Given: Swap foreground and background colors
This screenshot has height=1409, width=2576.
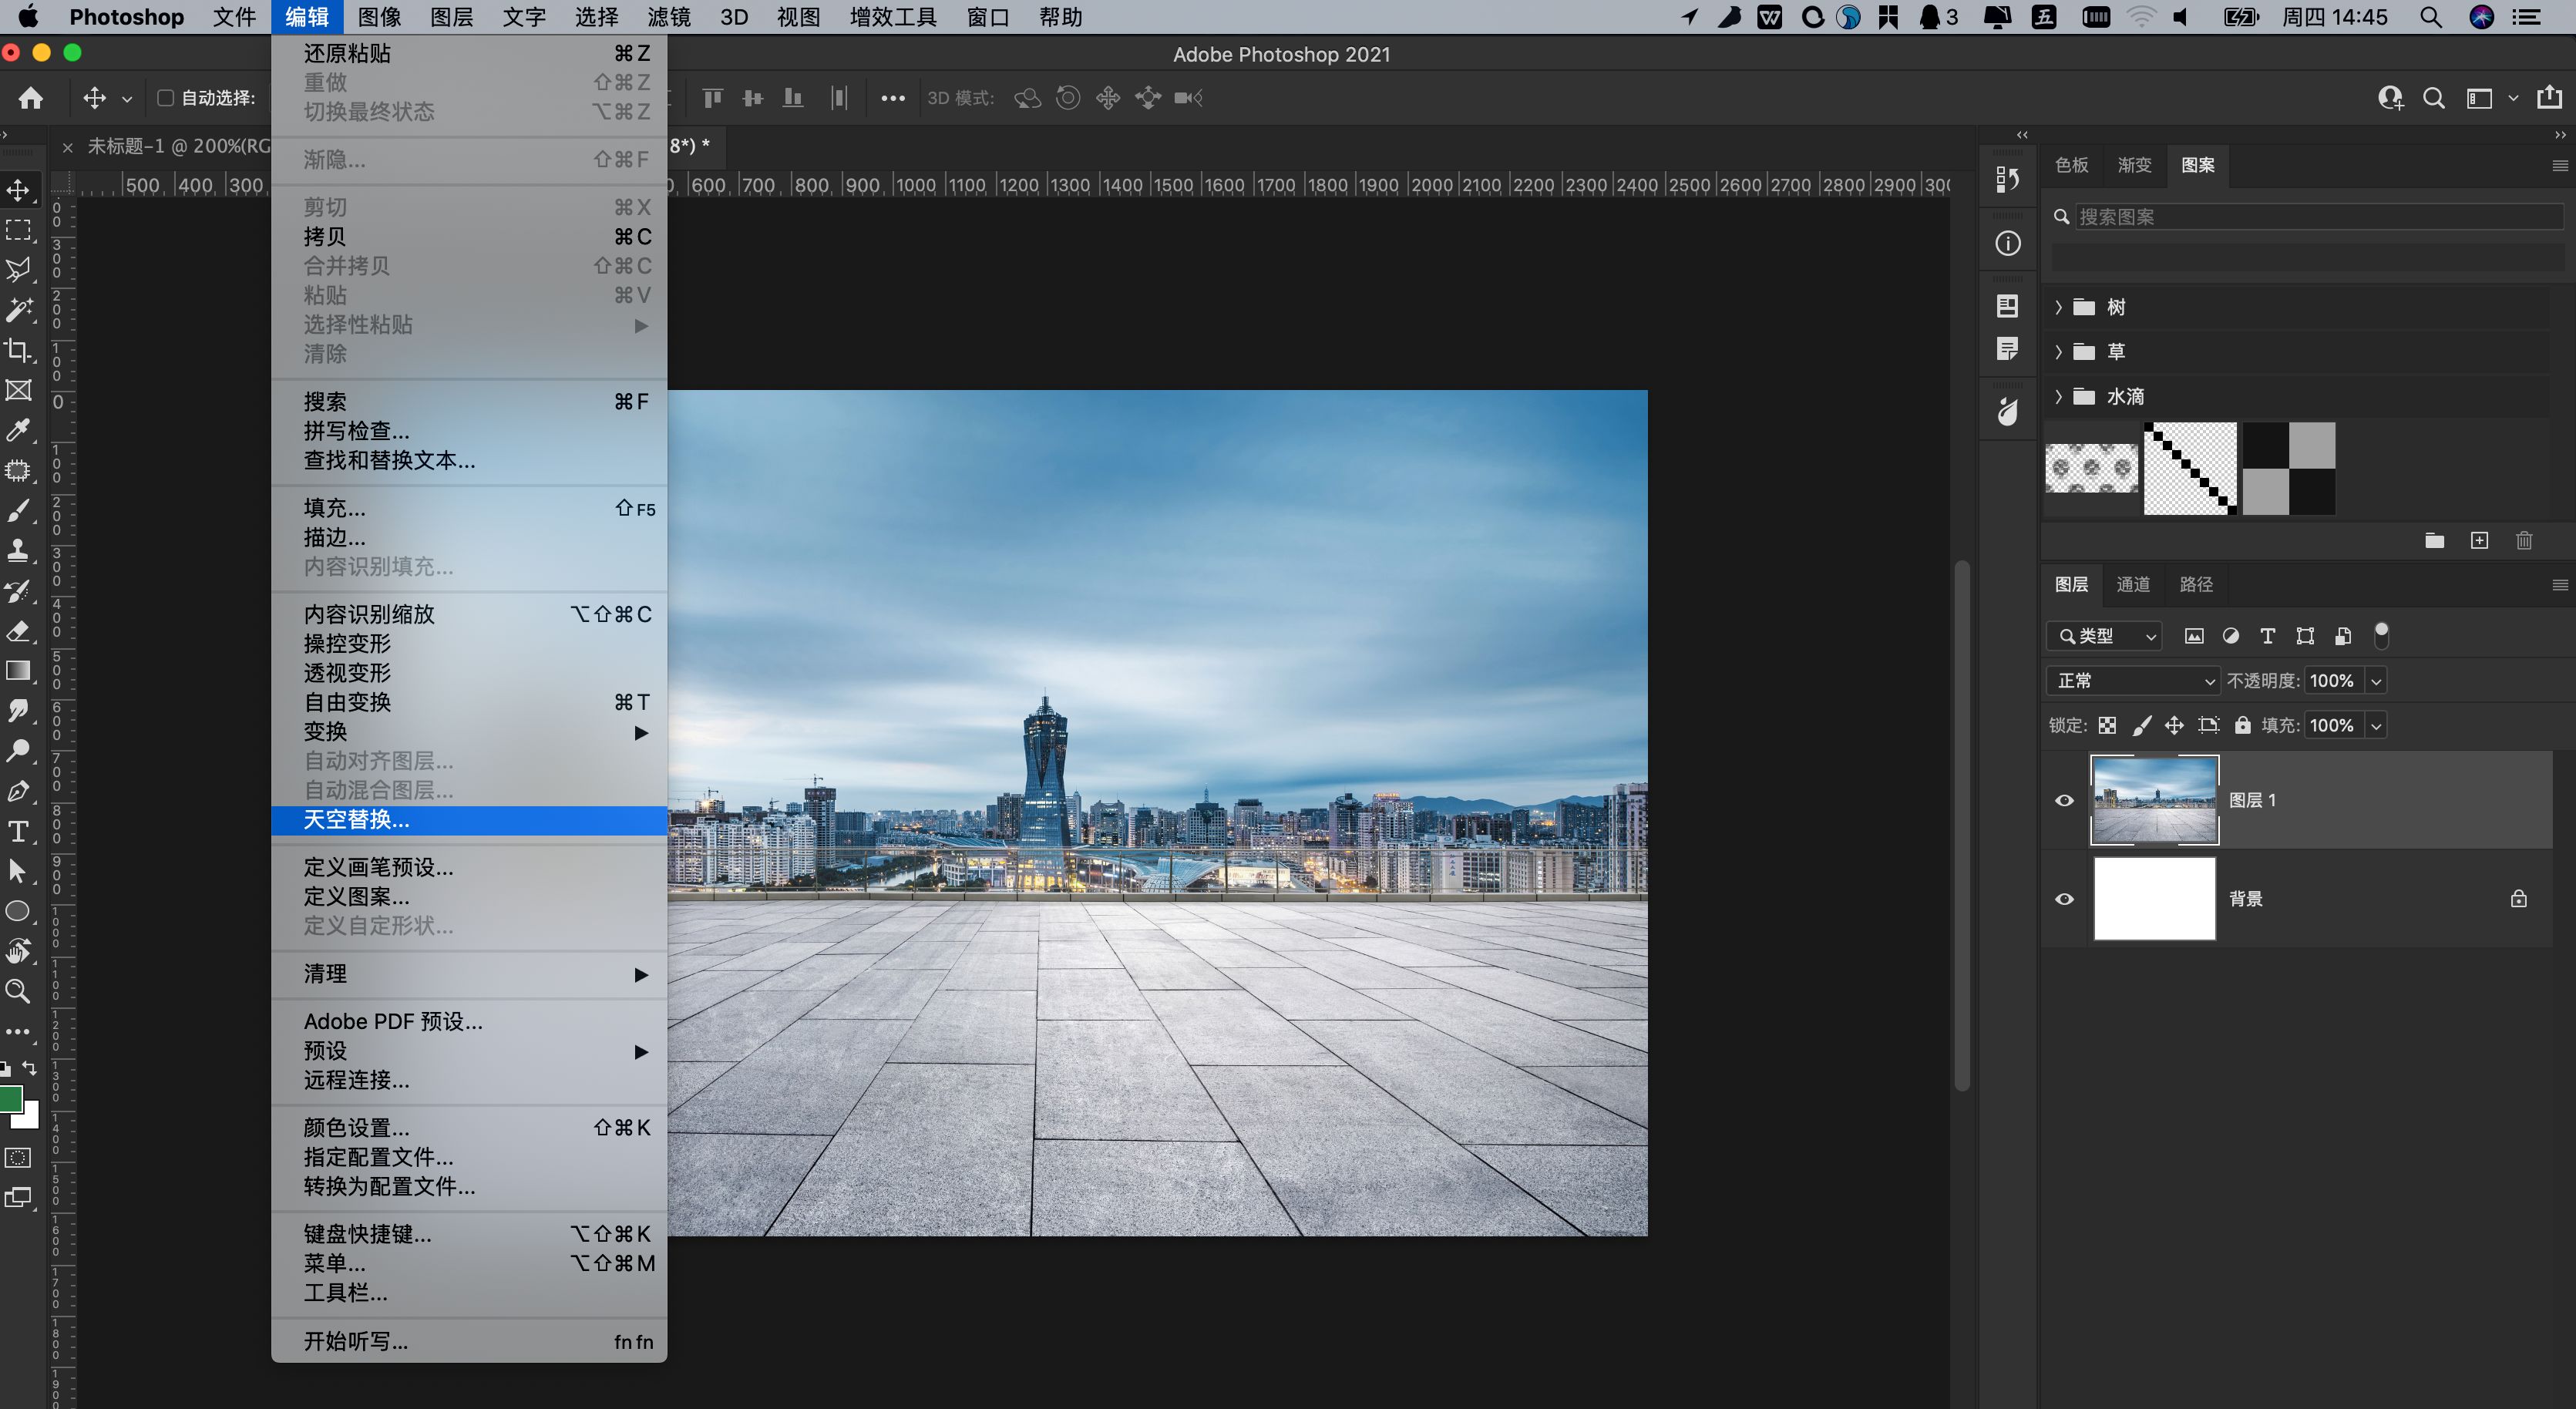Looking at the screenshot, I should (x=30, y=1068).
